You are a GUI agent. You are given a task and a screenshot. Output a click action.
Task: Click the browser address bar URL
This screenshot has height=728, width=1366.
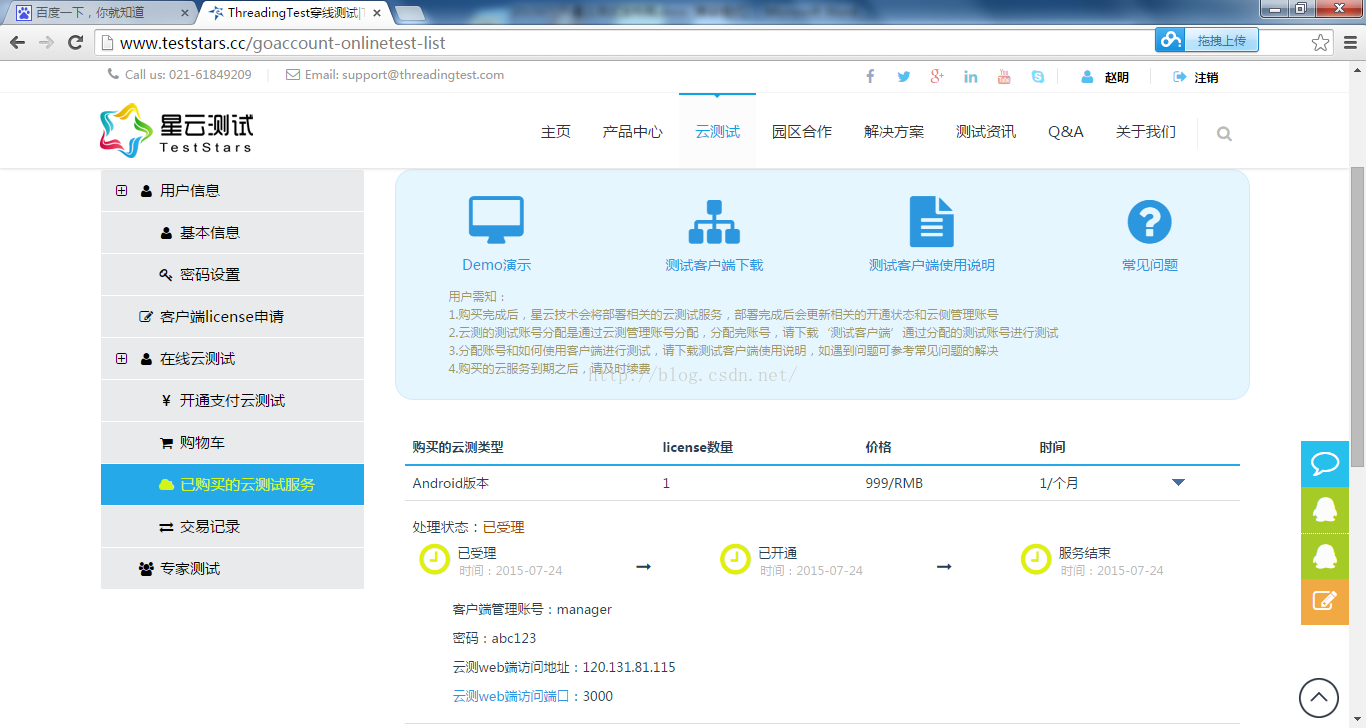[x=282, y=43]
